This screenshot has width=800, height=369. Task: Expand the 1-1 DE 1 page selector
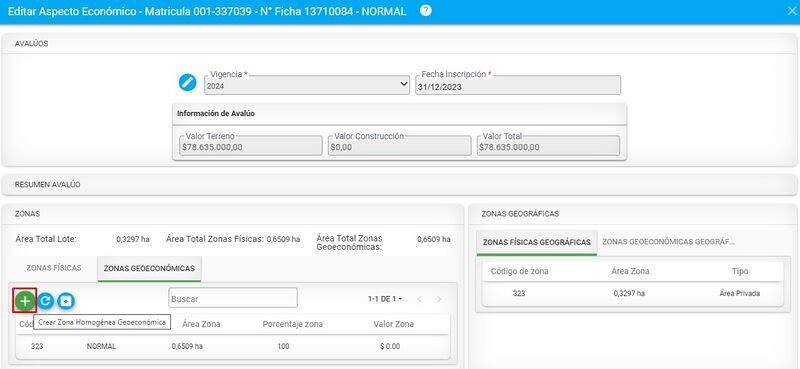coord(385,299)
